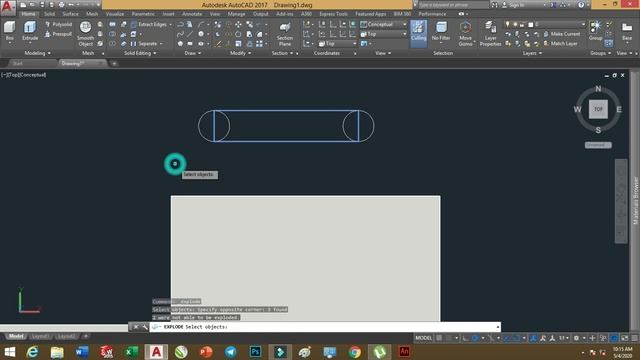Open Layer Properties manager
This screenshot has width=640, height=360.
[490, 33]
